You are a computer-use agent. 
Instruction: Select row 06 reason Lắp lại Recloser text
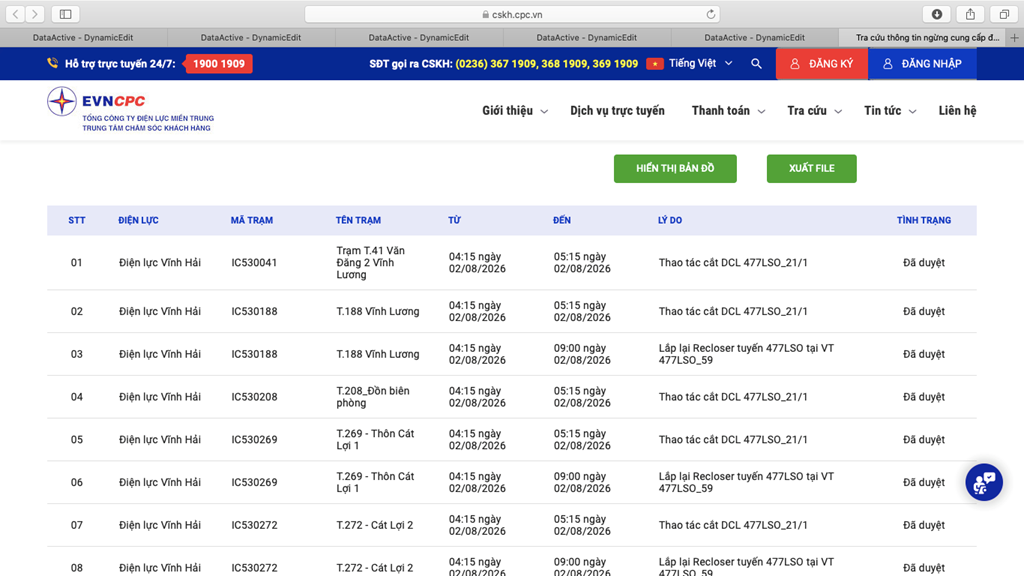tap(746, 482)
